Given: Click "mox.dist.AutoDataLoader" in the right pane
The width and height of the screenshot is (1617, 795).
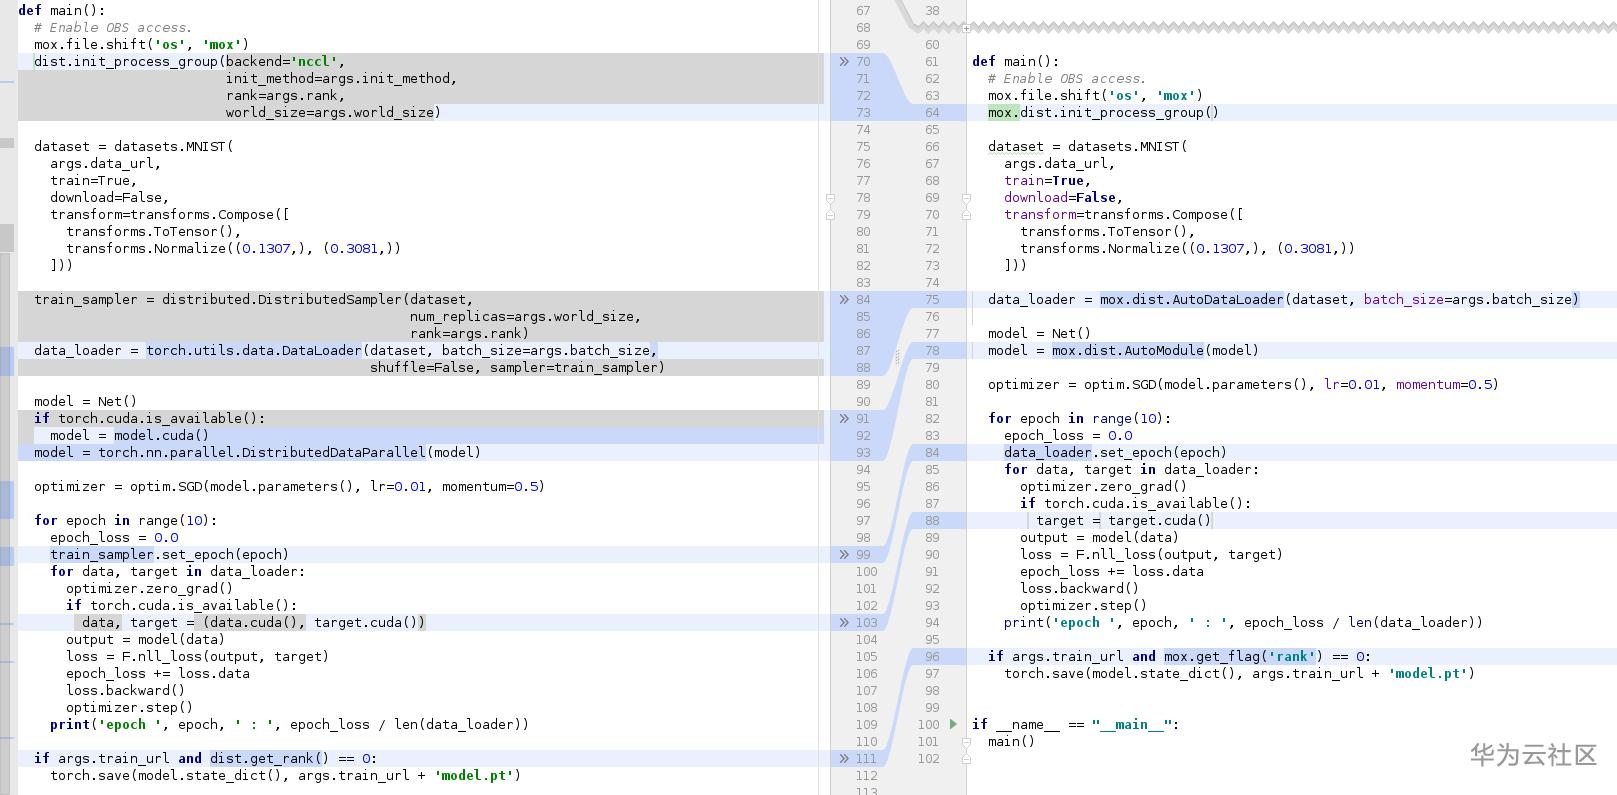Looking at the screenshot, I should 1192,300.
